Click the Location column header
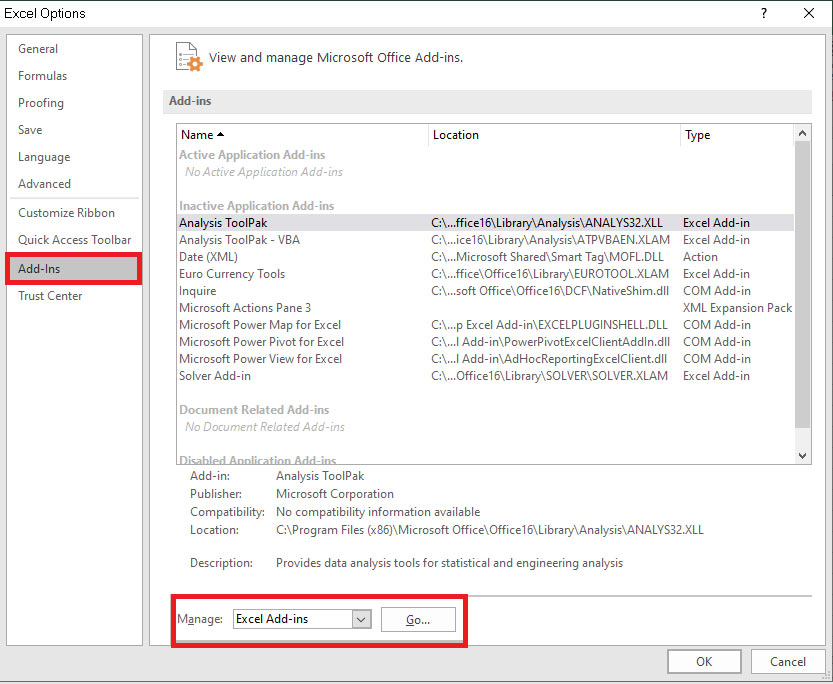The height and width of the screenshot is (684, 833). pyautogui.click(x=455, y=134)
